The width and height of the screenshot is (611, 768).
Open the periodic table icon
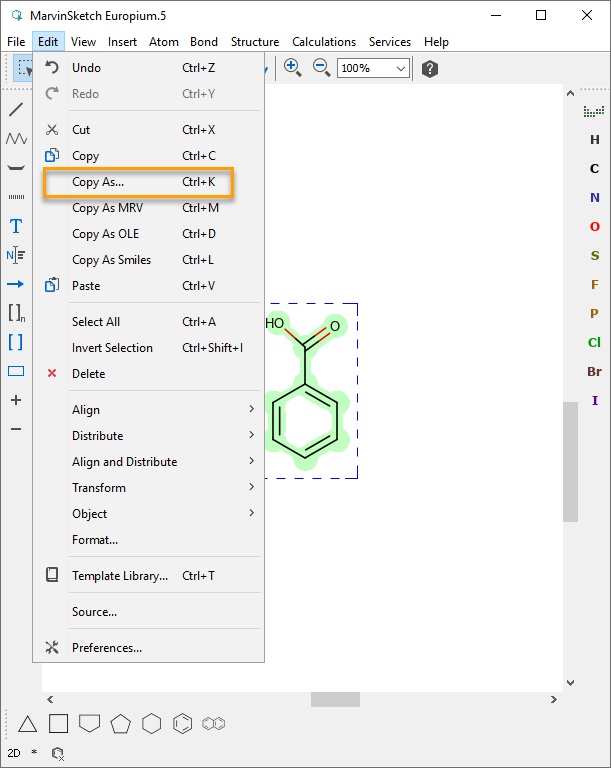click(x=594, y=111)
